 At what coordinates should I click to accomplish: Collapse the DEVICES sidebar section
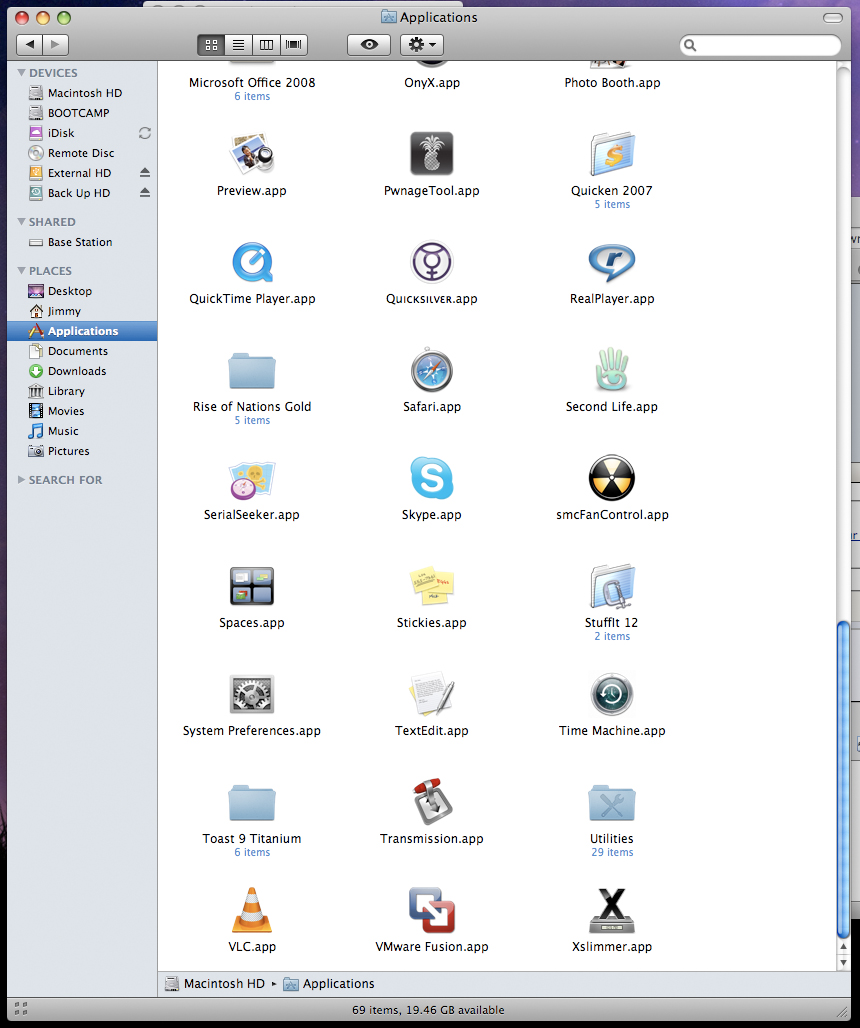22,73
